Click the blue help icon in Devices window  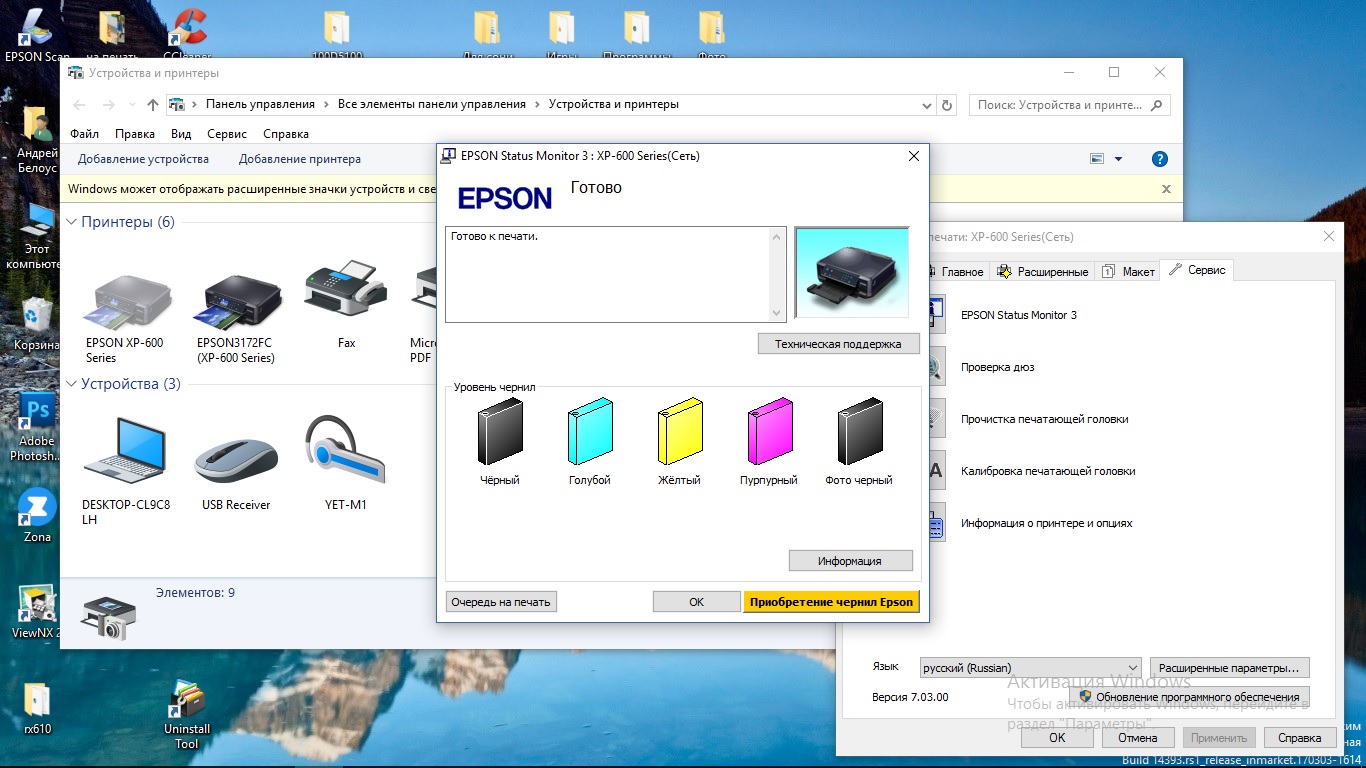(1160, 159)
